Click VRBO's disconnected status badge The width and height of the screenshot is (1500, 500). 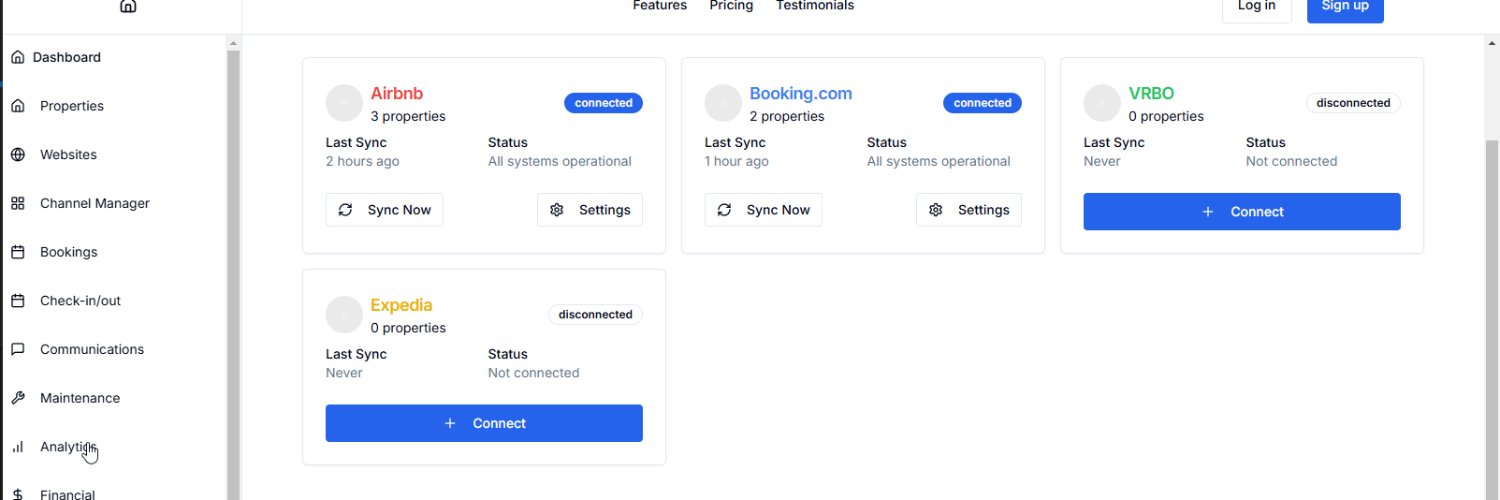coord(1353,103)
